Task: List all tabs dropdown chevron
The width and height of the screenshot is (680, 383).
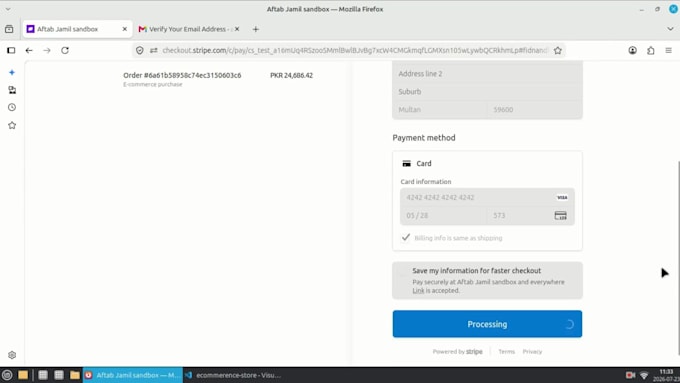Action: (x=670, y=29)
